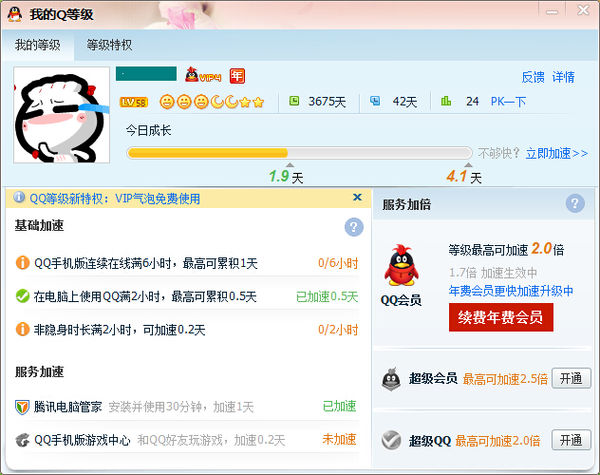The image size is (600, 475).
Task: Open the 详情 details link
Action: 564,77
